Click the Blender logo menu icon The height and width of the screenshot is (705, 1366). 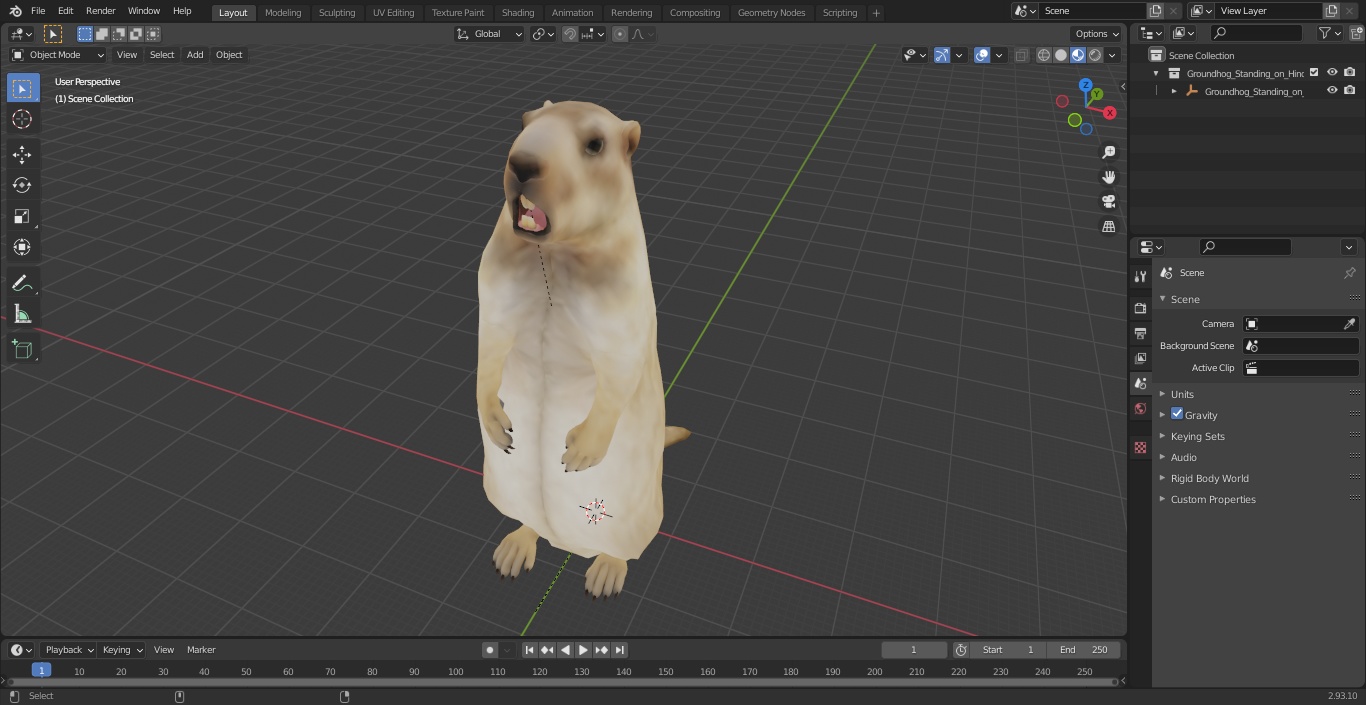click(15, 11)
